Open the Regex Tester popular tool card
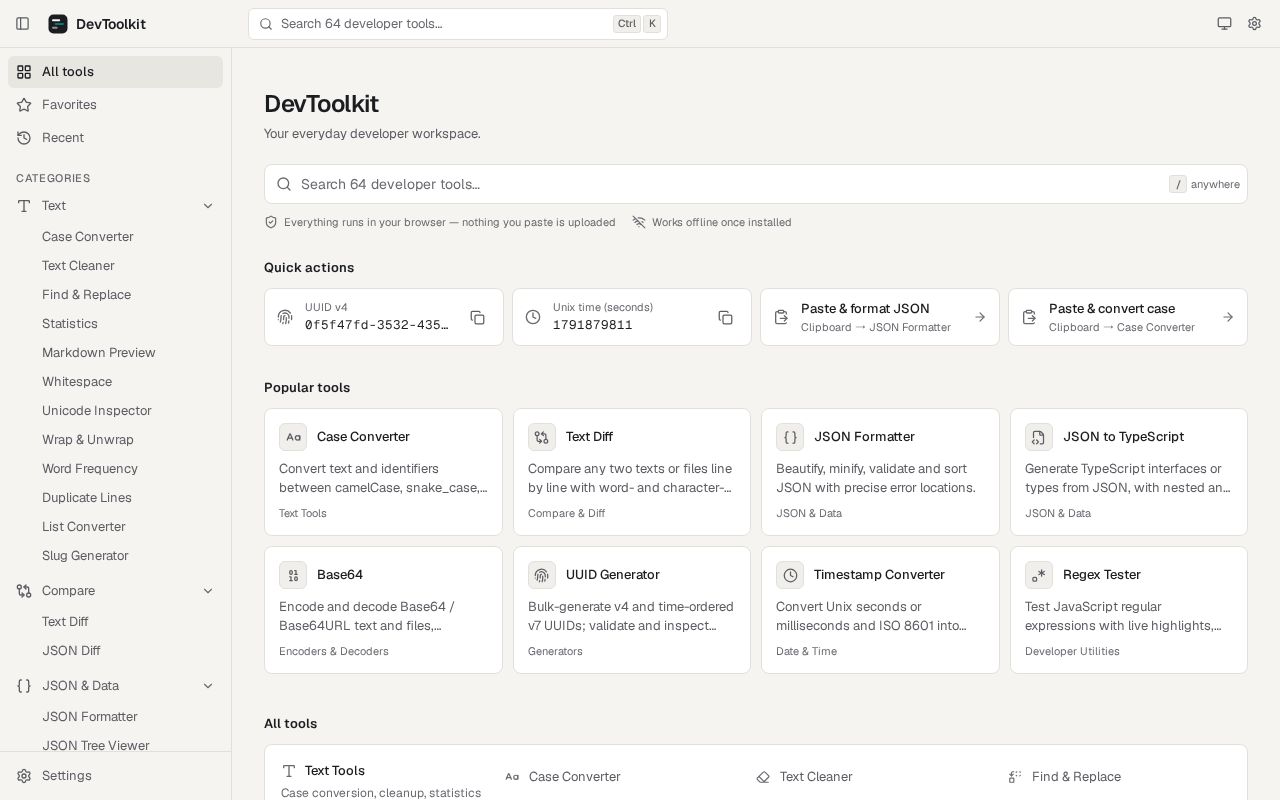 point(1129,610)
